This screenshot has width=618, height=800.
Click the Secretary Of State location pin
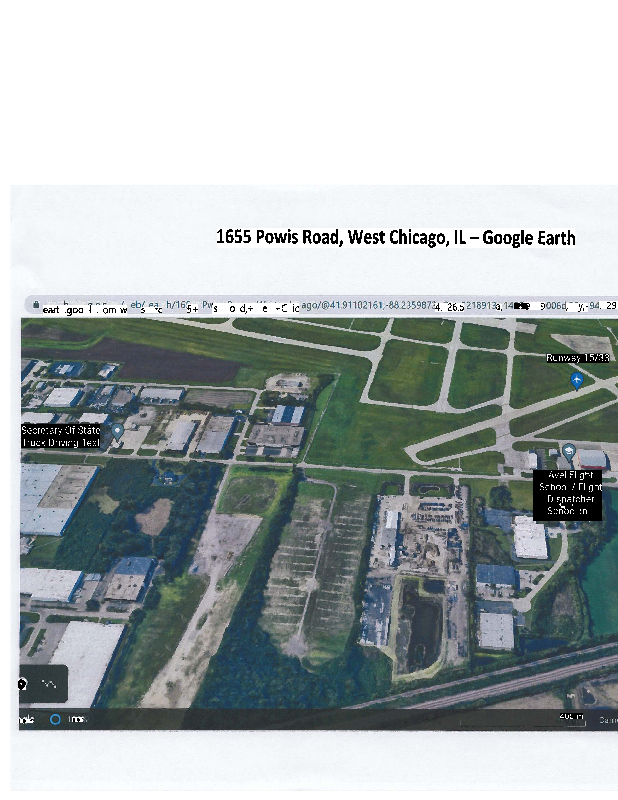click(x=117, y=431)
